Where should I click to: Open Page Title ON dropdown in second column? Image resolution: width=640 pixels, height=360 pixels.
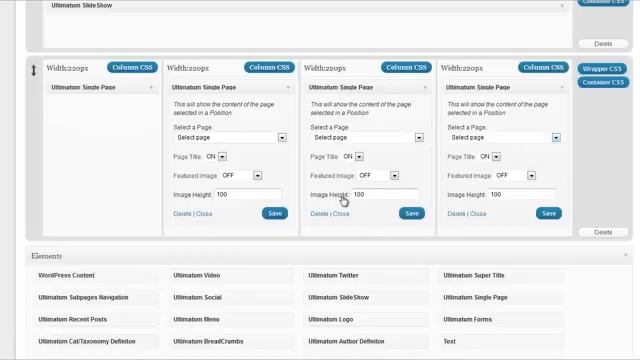[x=216, y=157]
